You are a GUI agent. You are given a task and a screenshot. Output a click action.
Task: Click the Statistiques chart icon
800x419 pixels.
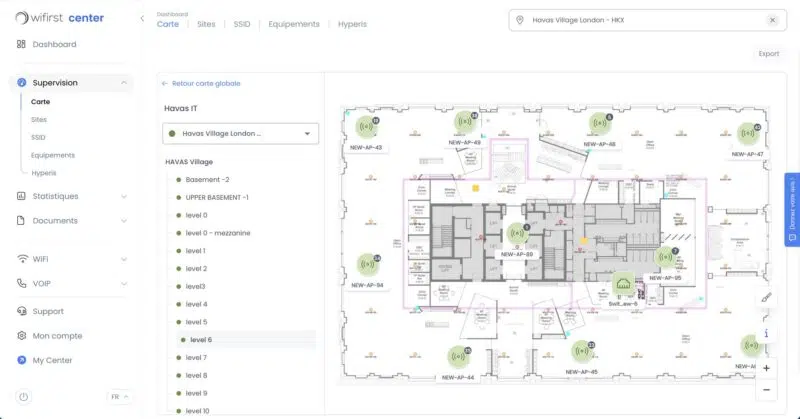(x=21, y=196)
